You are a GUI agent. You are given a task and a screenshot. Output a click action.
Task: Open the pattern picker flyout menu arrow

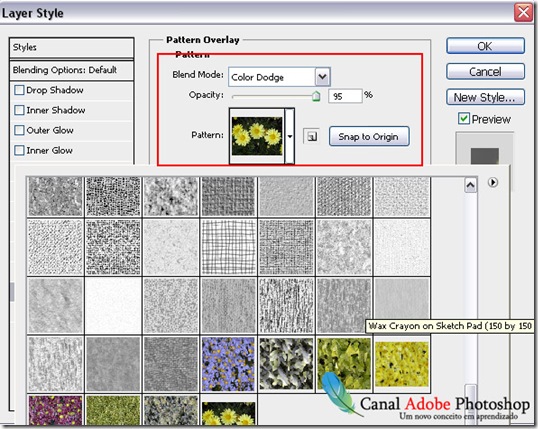tap(493, 182)
